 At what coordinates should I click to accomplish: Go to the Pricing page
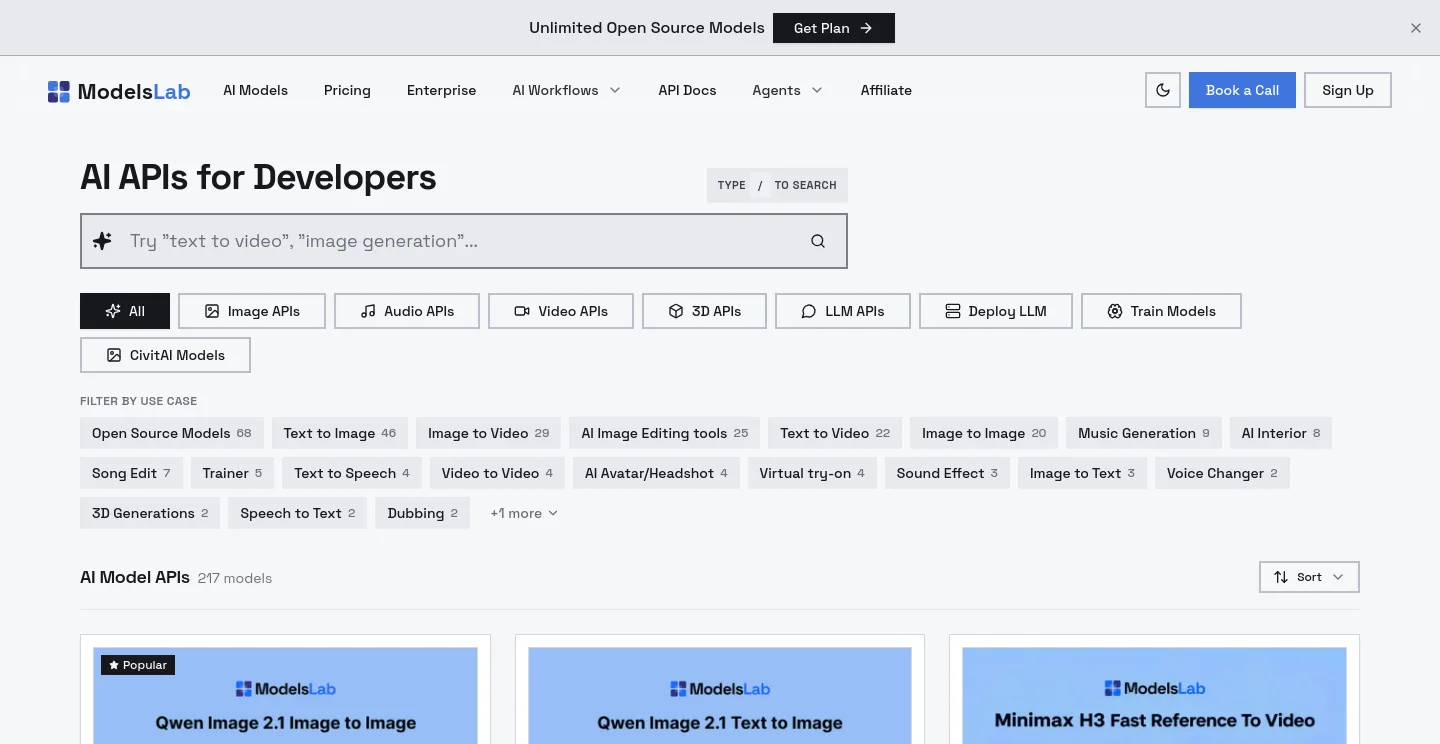click(x=347, y=90)
